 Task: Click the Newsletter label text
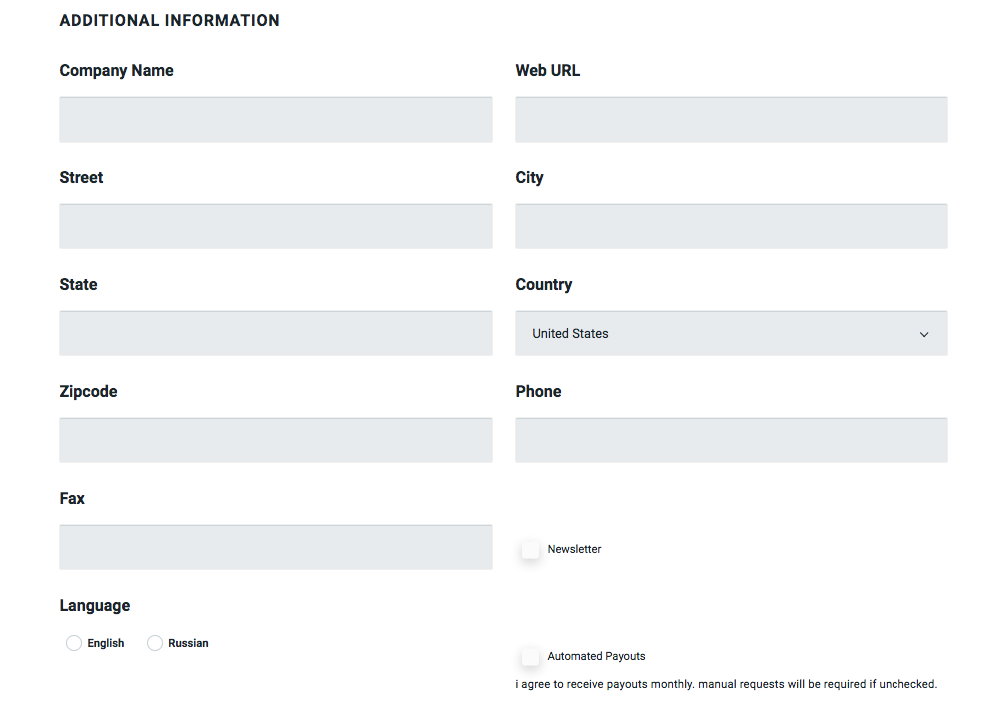pos(574,549)
